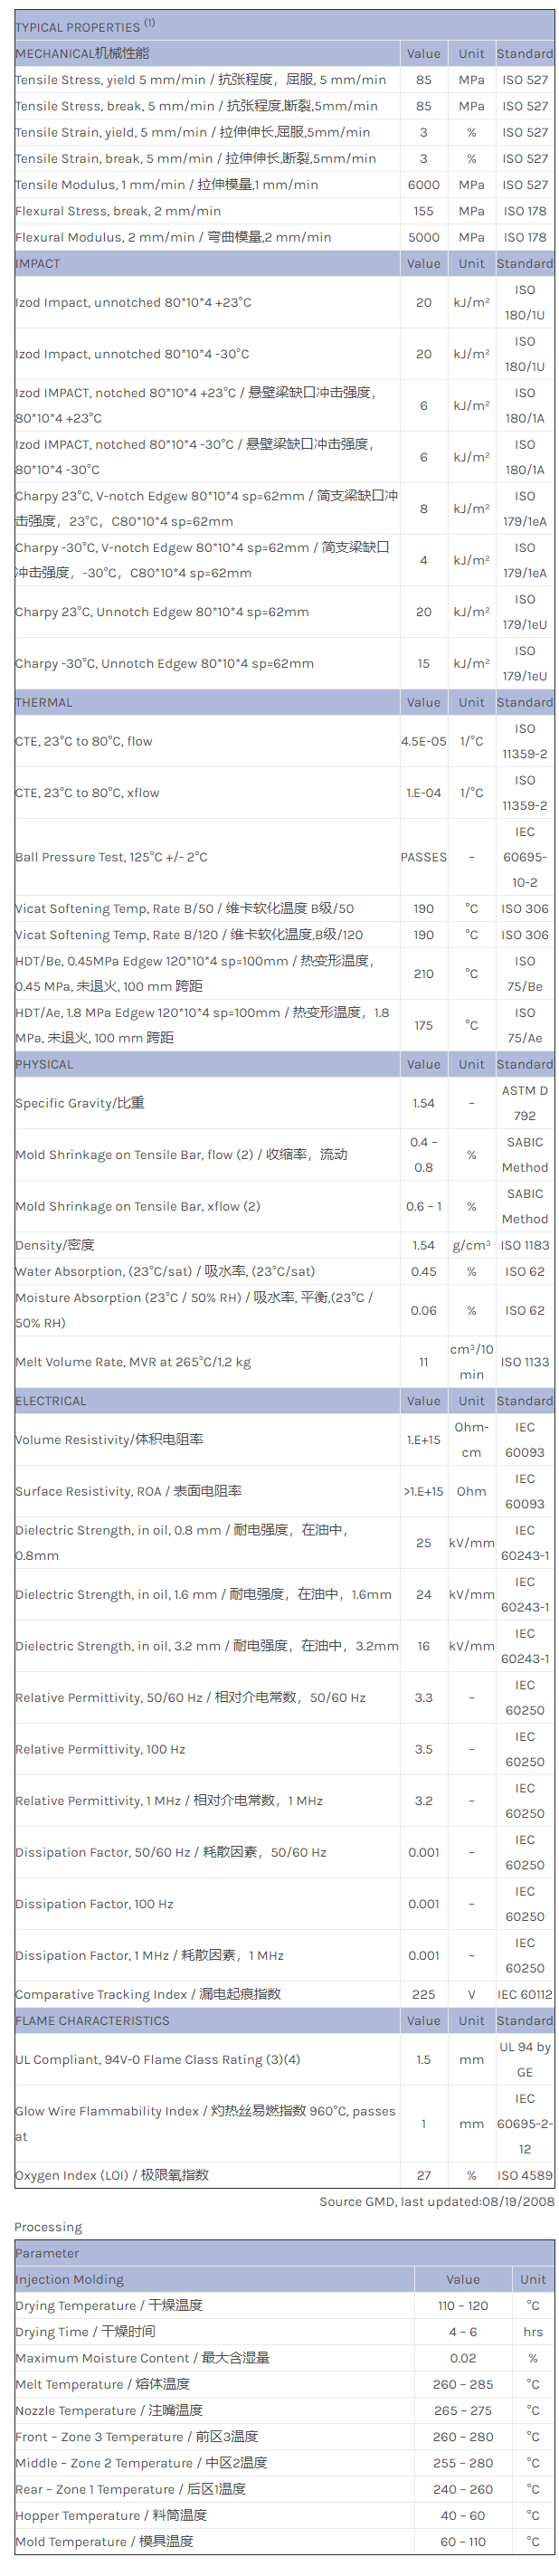559x2576 pixels.
Task: Select the Injection Molding table header
Action: (x=70, y=2280)
